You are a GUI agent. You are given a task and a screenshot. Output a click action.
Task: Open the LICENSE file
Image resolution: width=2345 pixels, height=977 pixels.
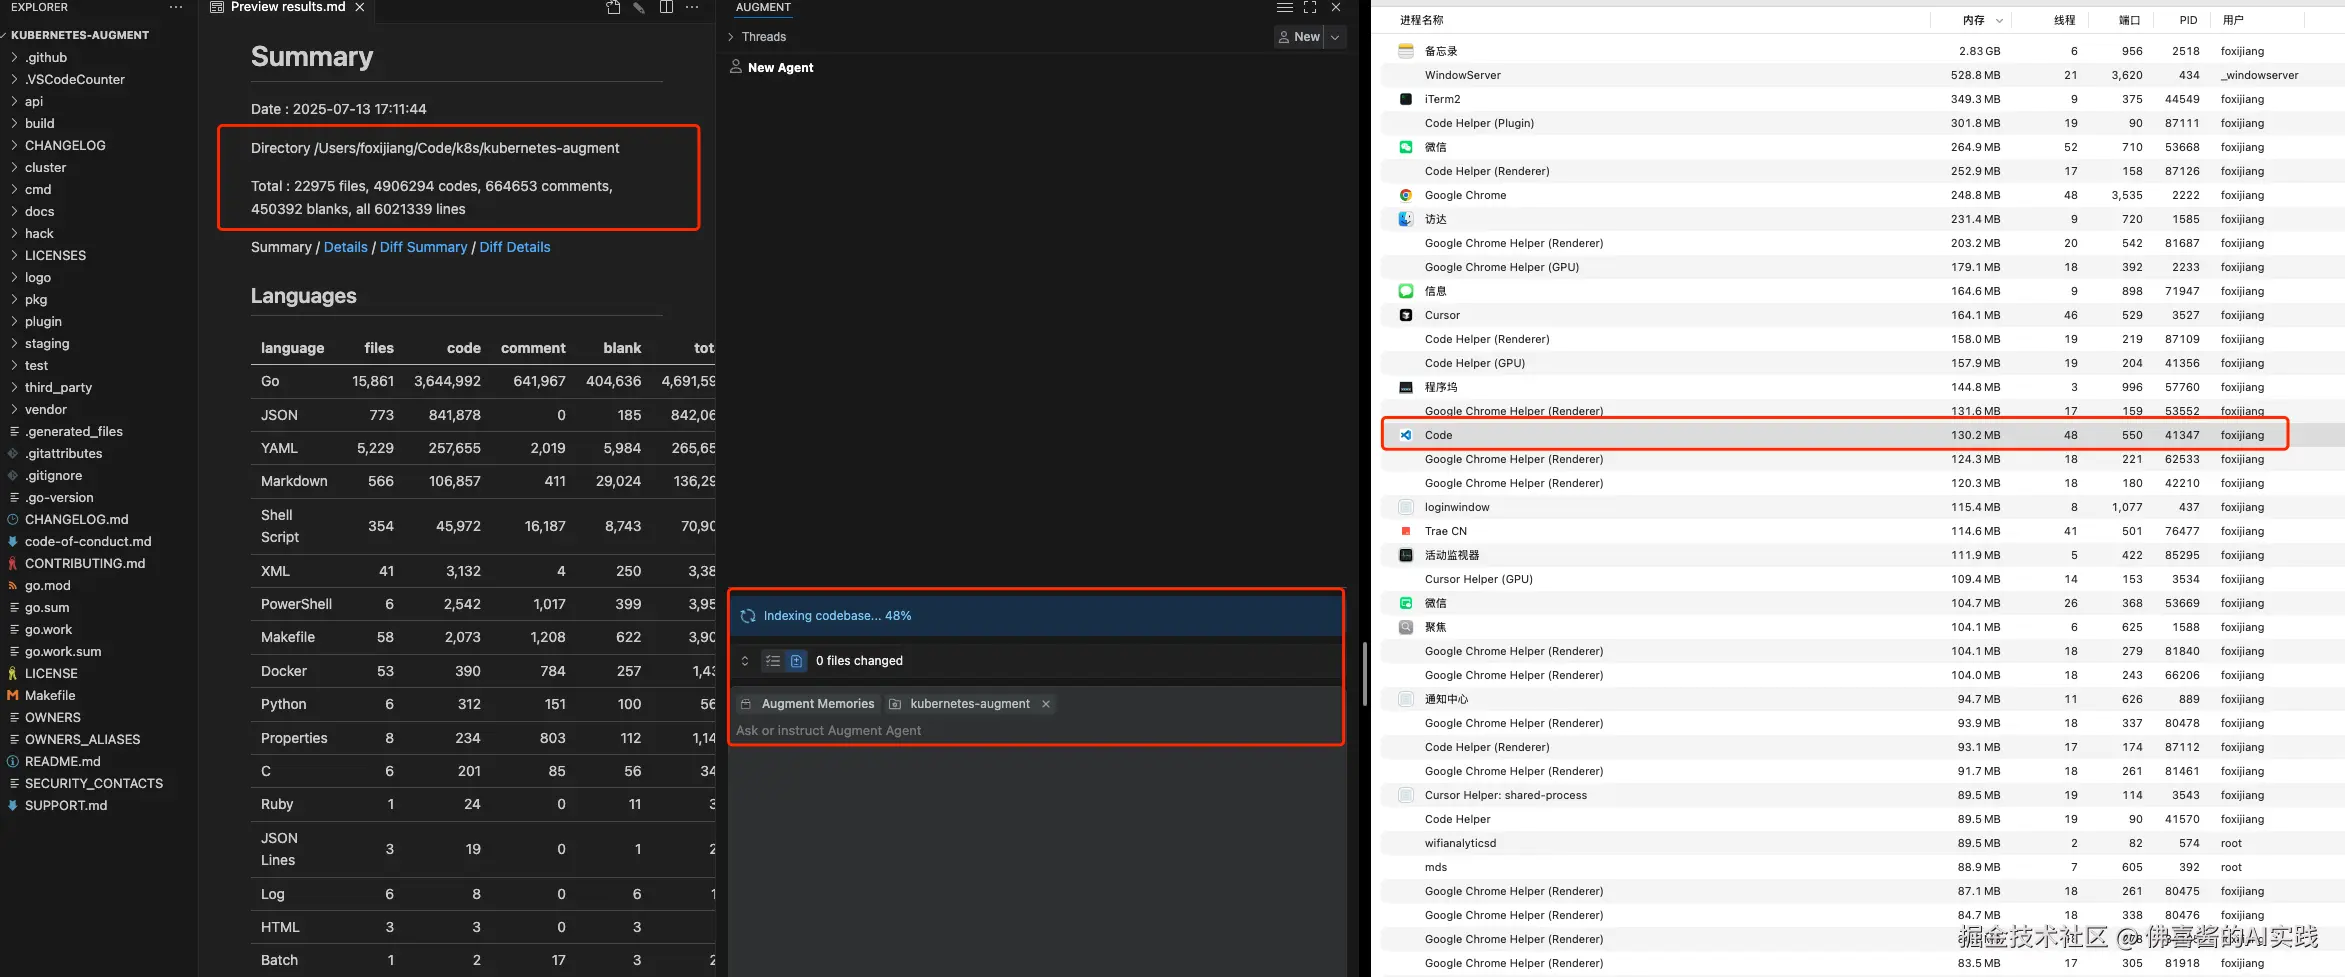(51, 674)
